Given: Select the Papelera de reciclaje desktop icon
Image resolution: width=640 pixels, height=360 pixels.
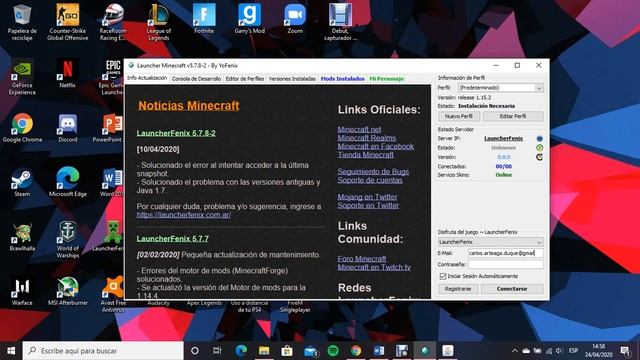Looking at the screenshot, I should 22,22.
